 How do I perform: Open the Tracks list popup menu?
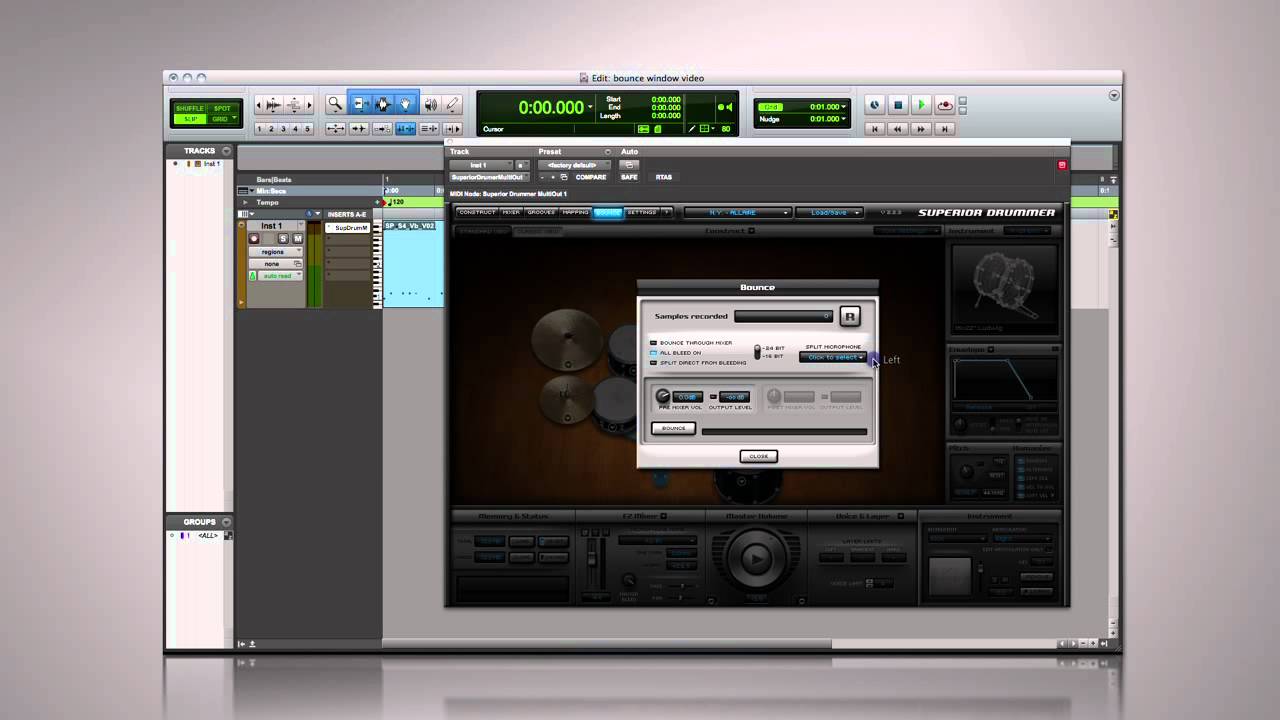point(227,151)
